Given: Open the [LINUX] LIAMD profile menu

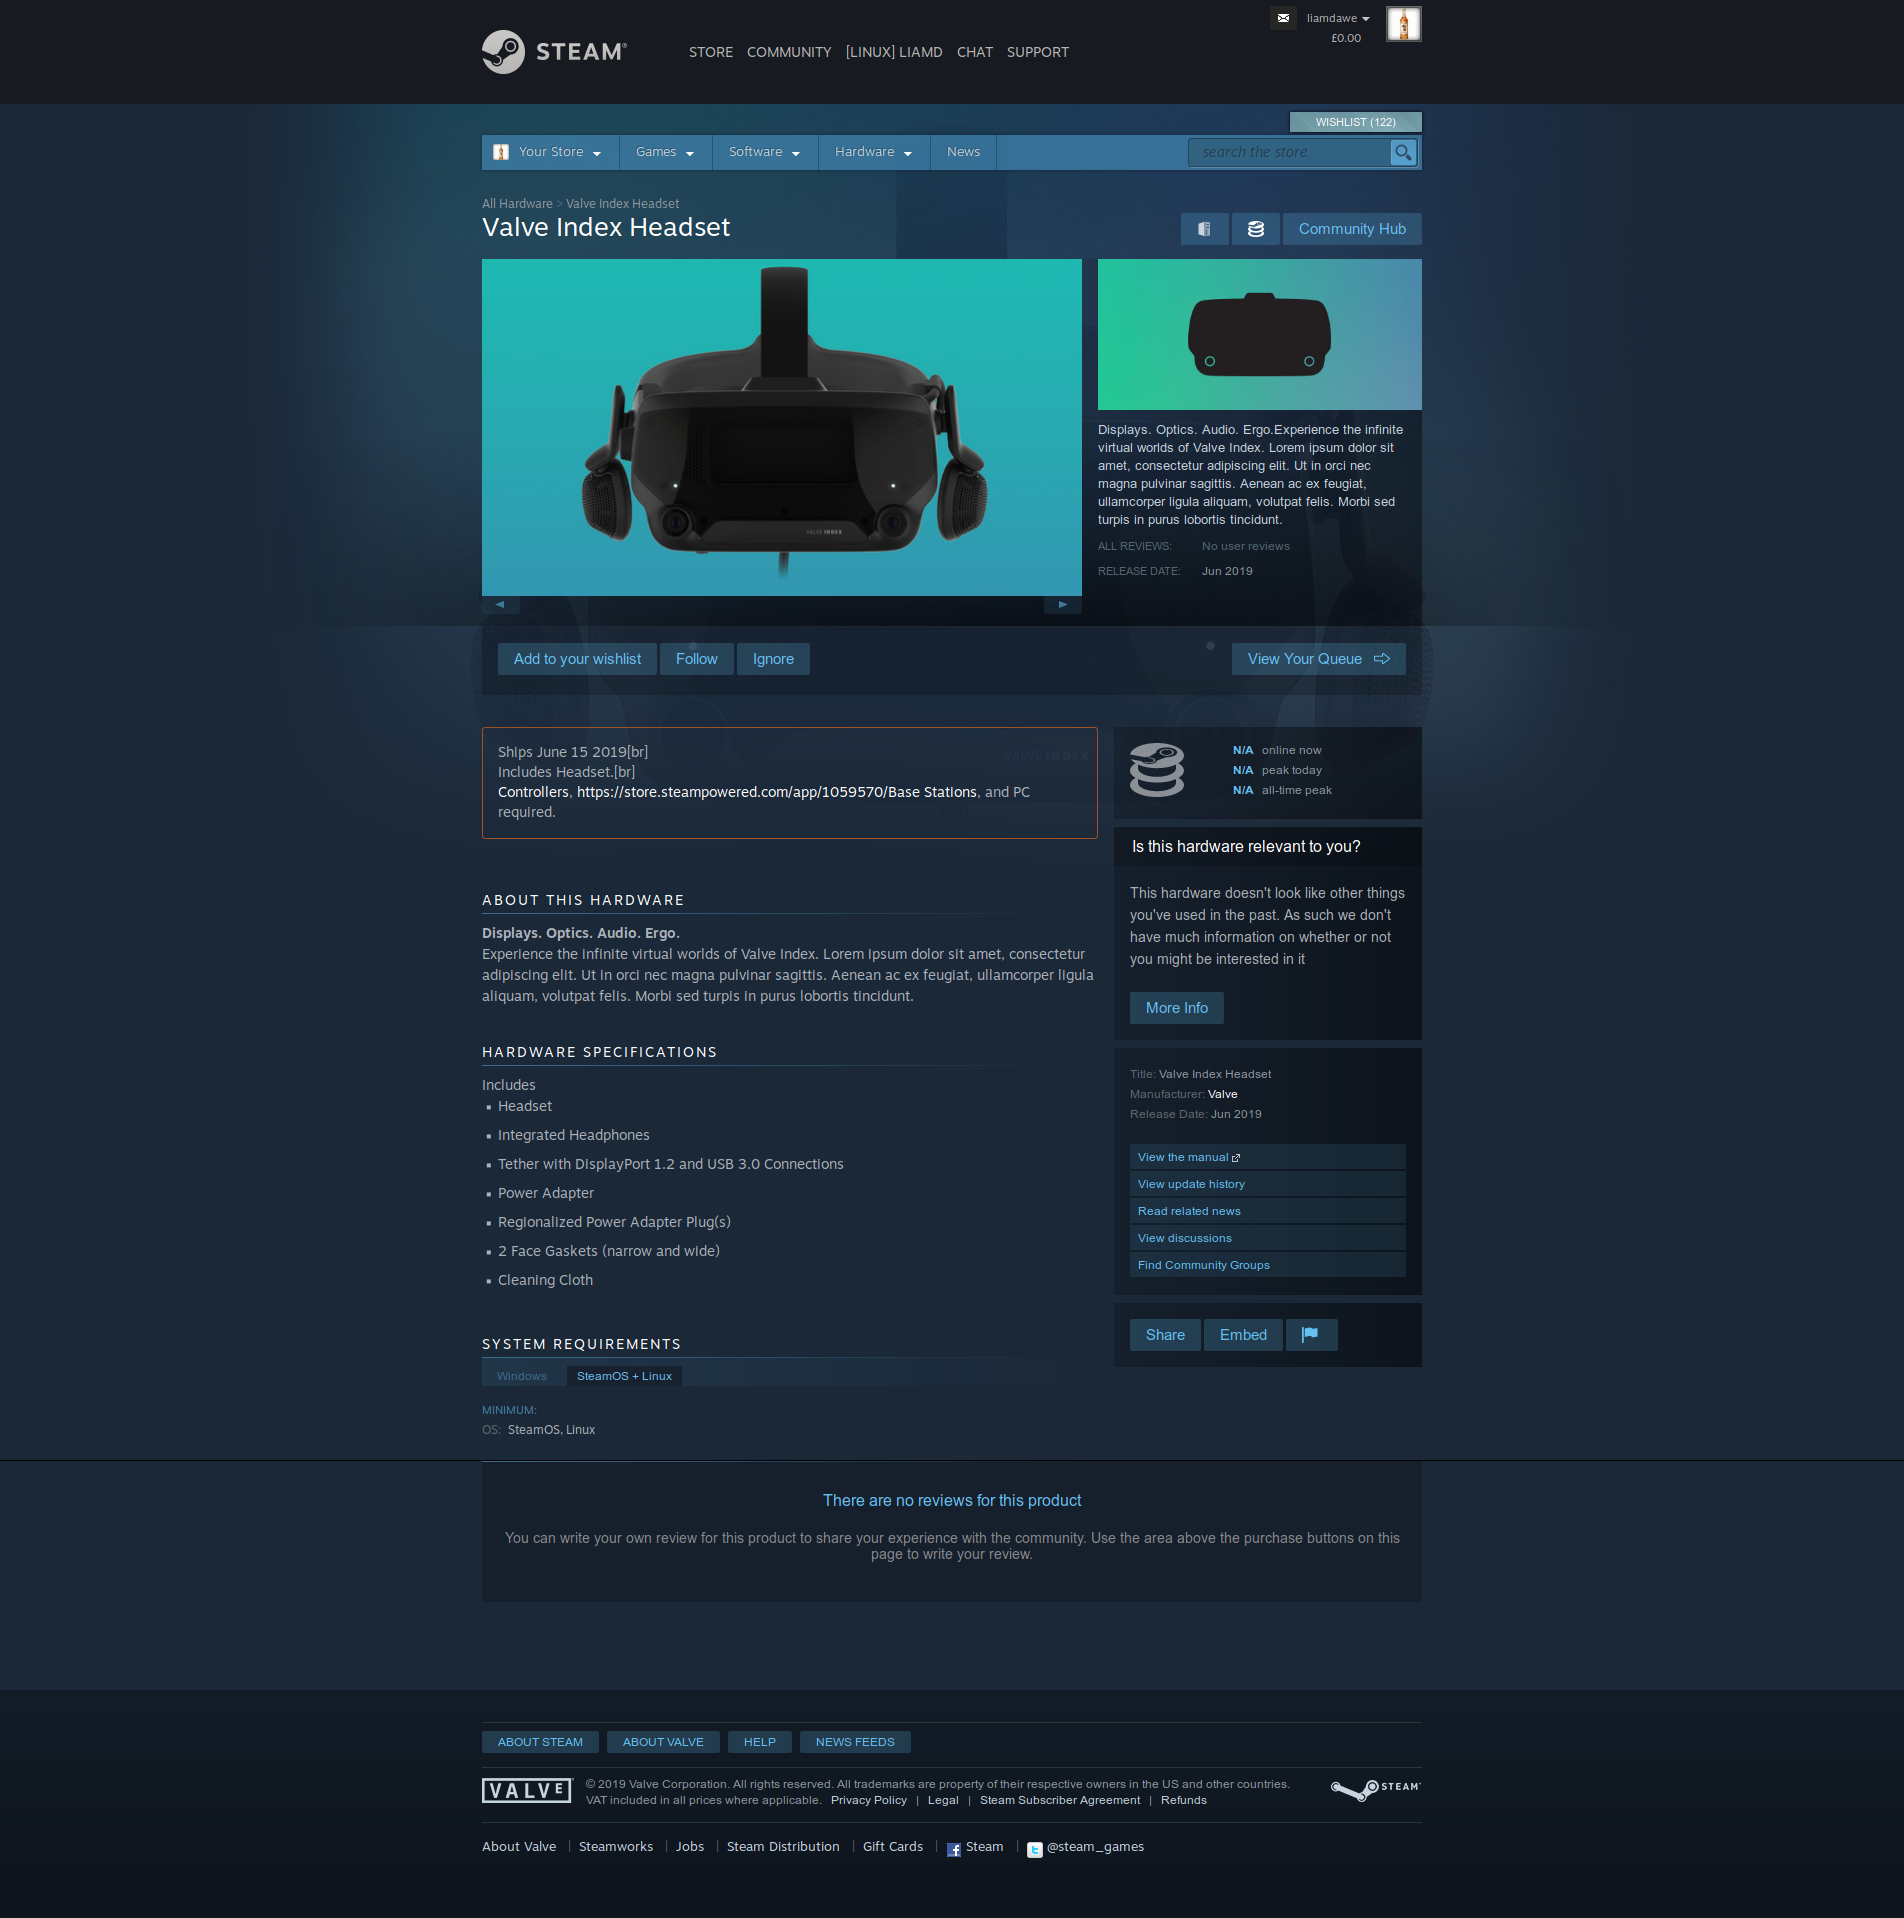Looking at the screenshot, I should point(894,52).
